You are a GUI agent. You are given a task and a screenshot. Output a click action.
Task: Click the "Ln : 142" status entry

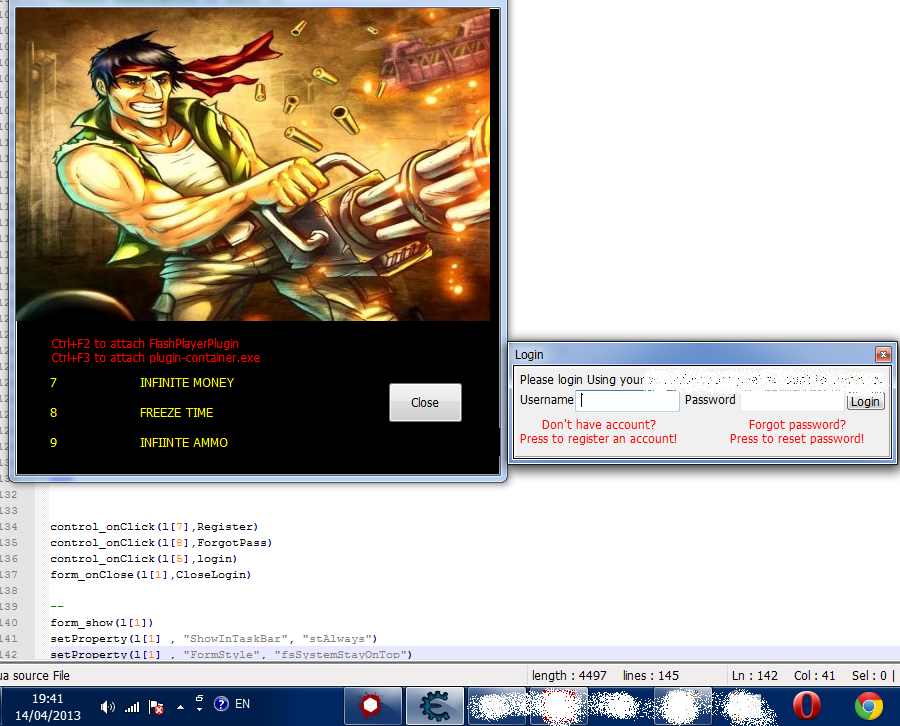coord(755,676)
